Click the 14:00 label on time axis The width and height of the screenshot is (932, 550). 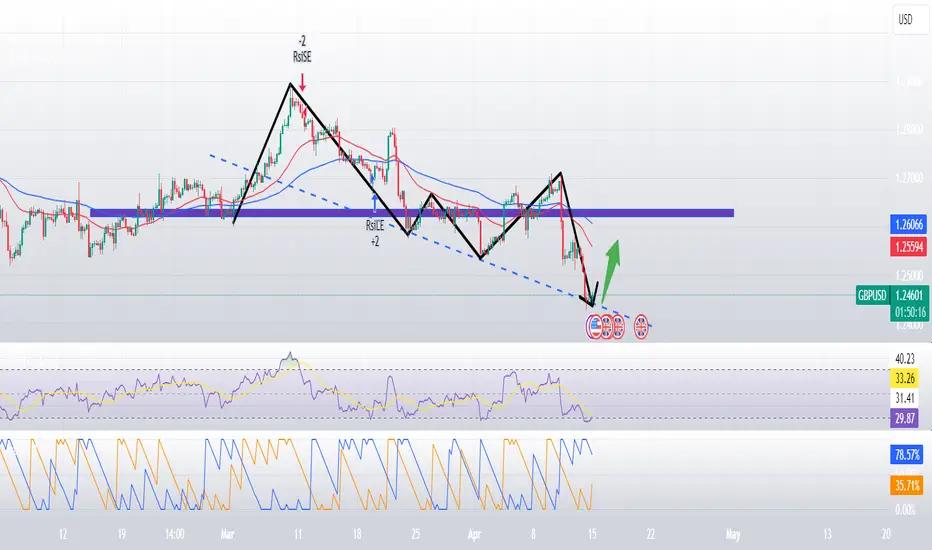174,535
